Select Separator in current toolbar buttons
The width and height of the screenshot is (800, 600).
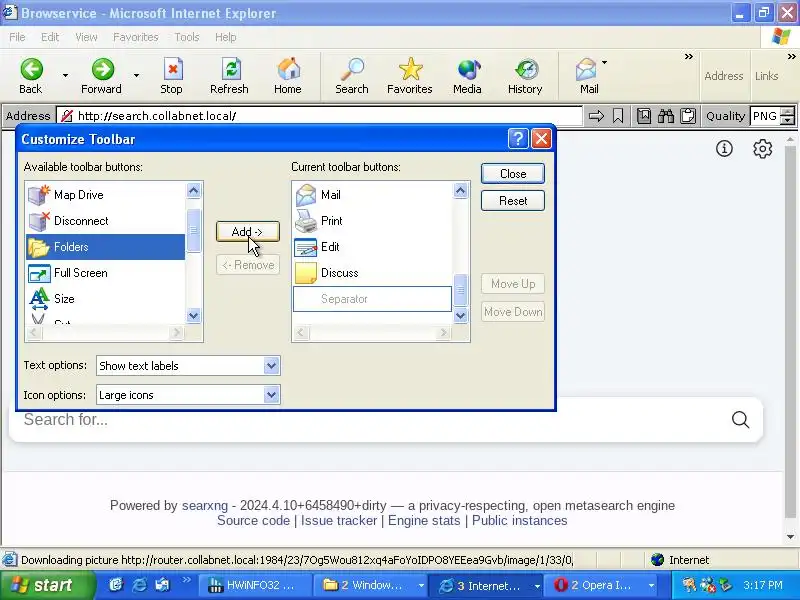(x=372, y=299)
